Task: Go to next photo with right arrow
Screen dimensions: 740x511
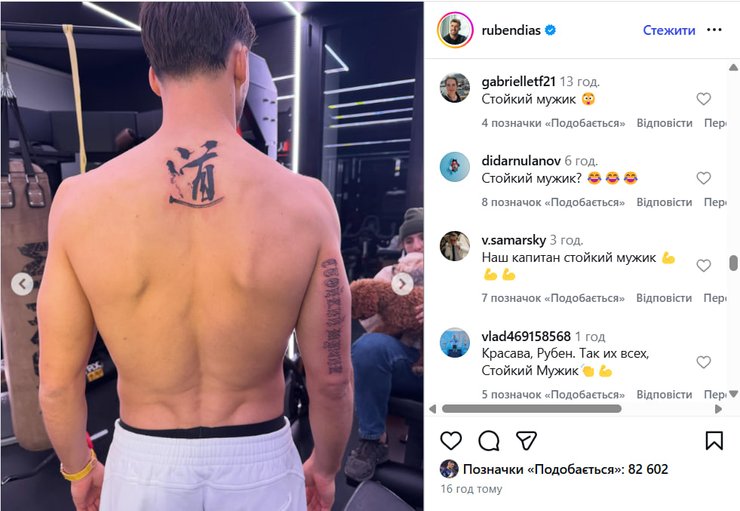Action: tap(402, 284)
